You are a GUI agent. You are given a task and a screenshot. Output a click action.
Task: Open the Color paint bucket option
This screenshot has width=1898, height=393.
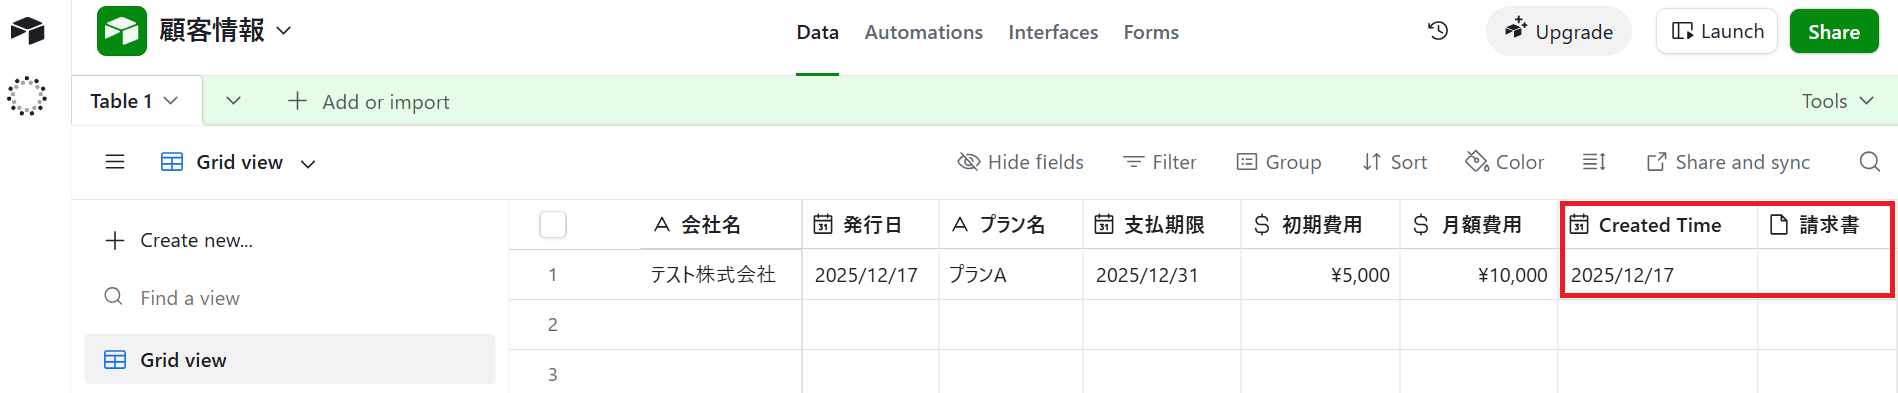click(1504, 162)
